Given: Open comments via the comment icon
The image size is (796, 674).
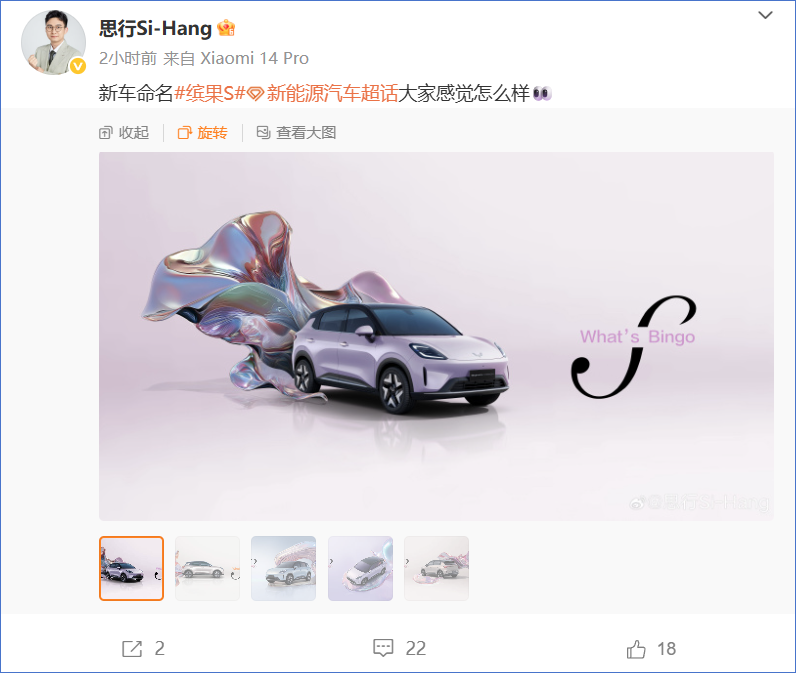Looking at the screenshot, I should (383, 648).
